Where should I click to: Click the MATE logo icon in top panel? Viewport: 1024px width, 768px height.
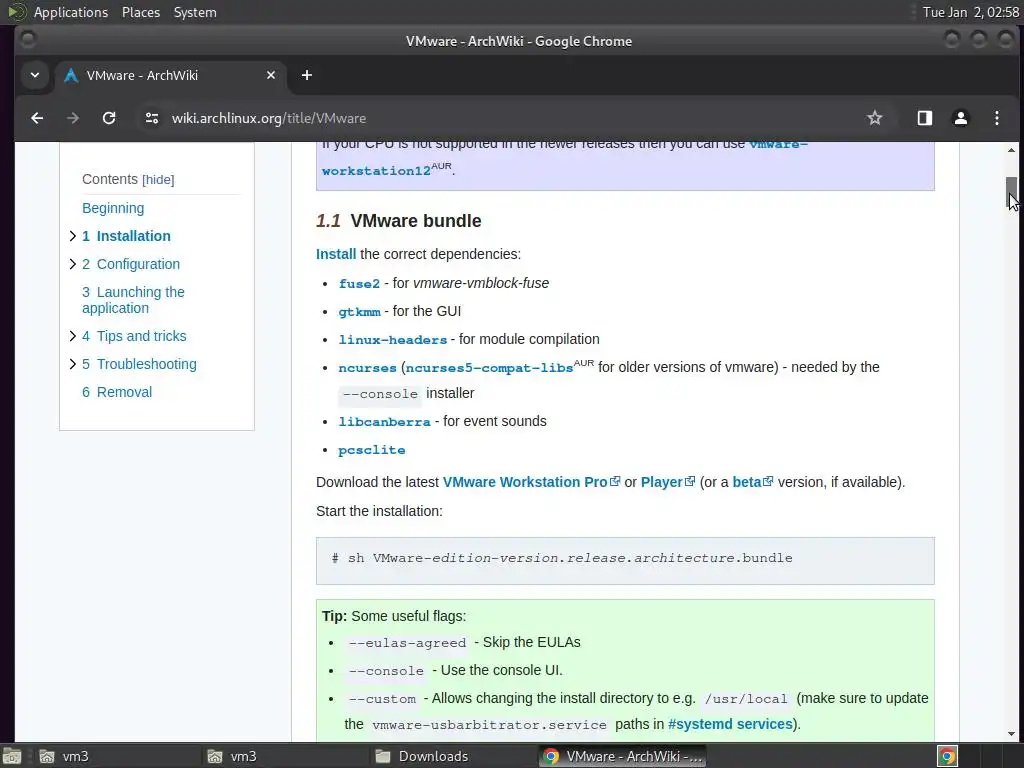[x=17, y=12]
